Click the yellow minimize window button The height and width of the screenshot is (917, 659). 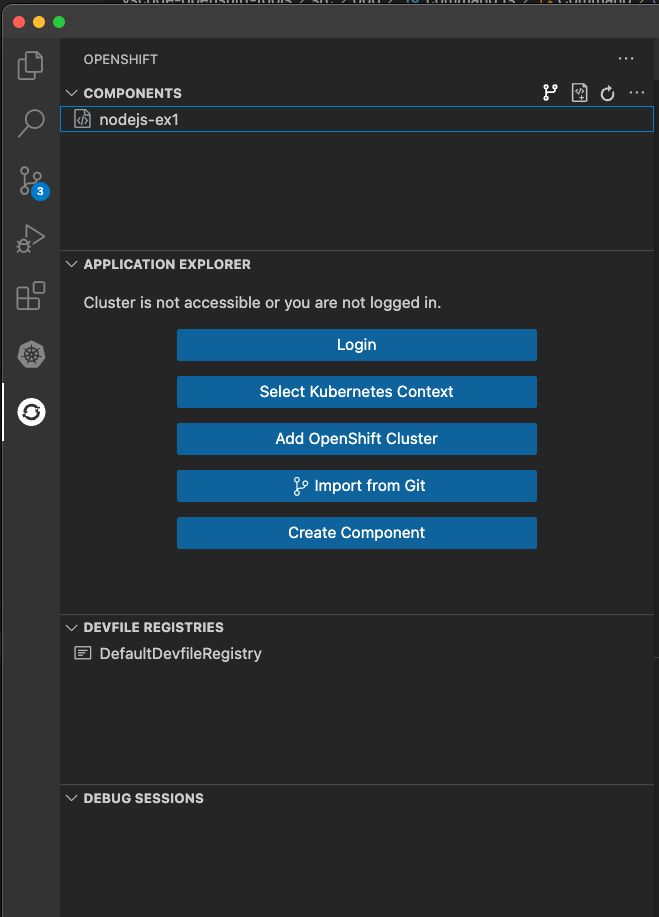click(39, 22)
